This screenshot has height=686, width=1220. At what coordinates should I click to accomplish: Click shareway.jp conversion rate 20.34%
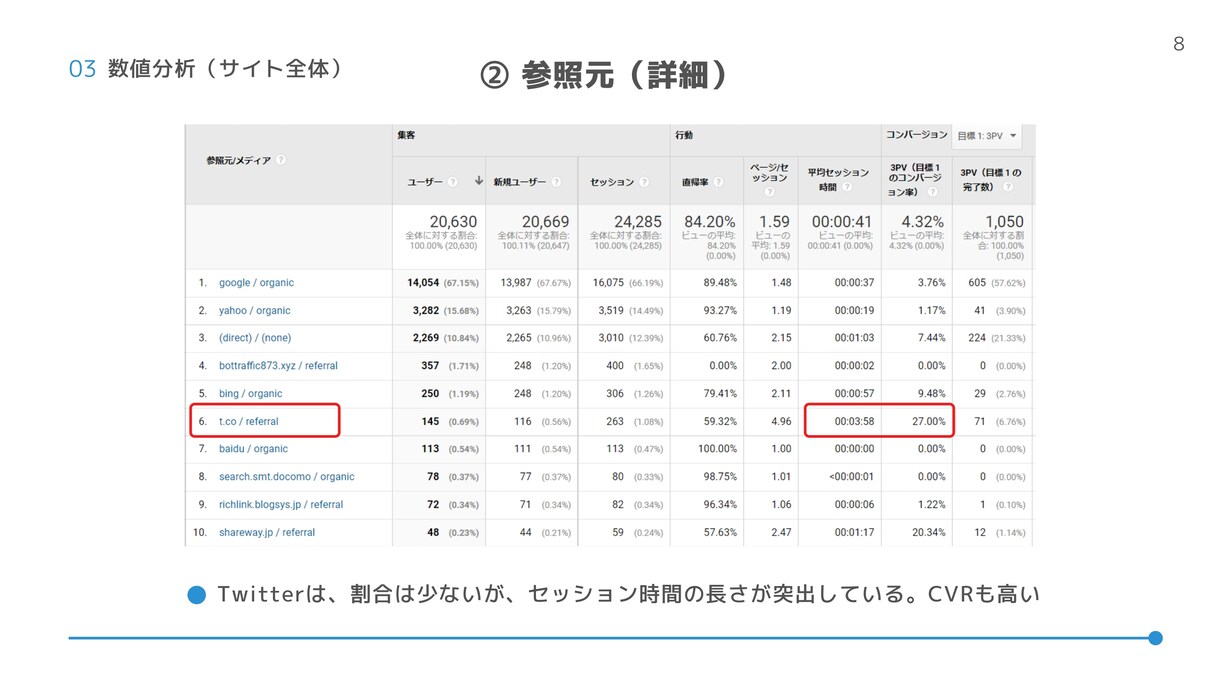click(x=928, y=533)
